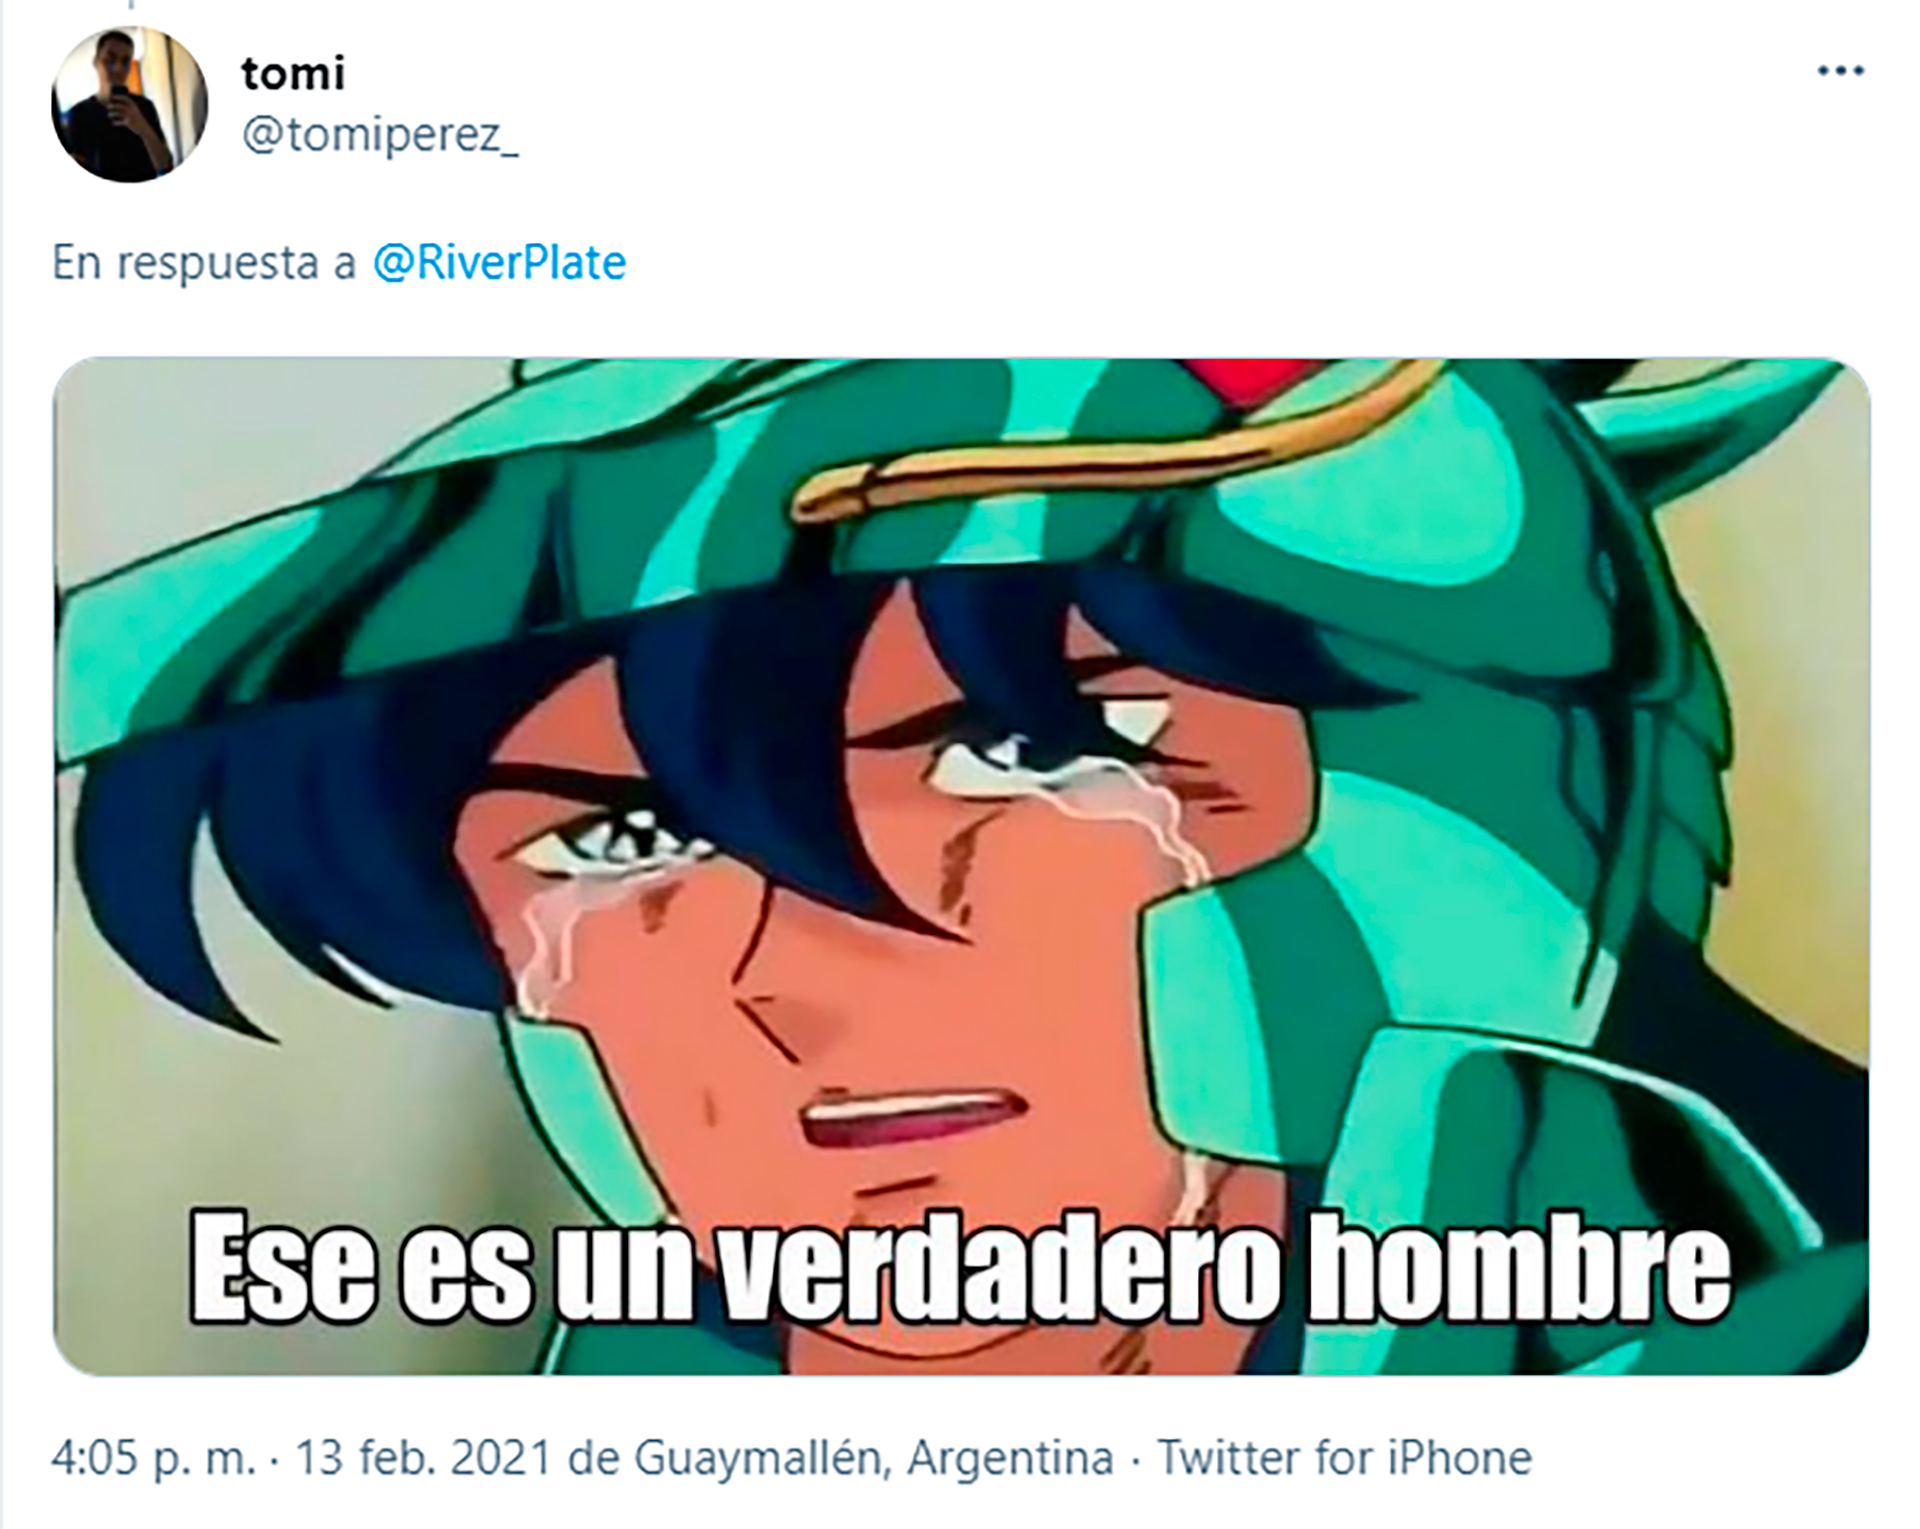
Task: Open the crying anime meme image
Action: pos(961,866)
